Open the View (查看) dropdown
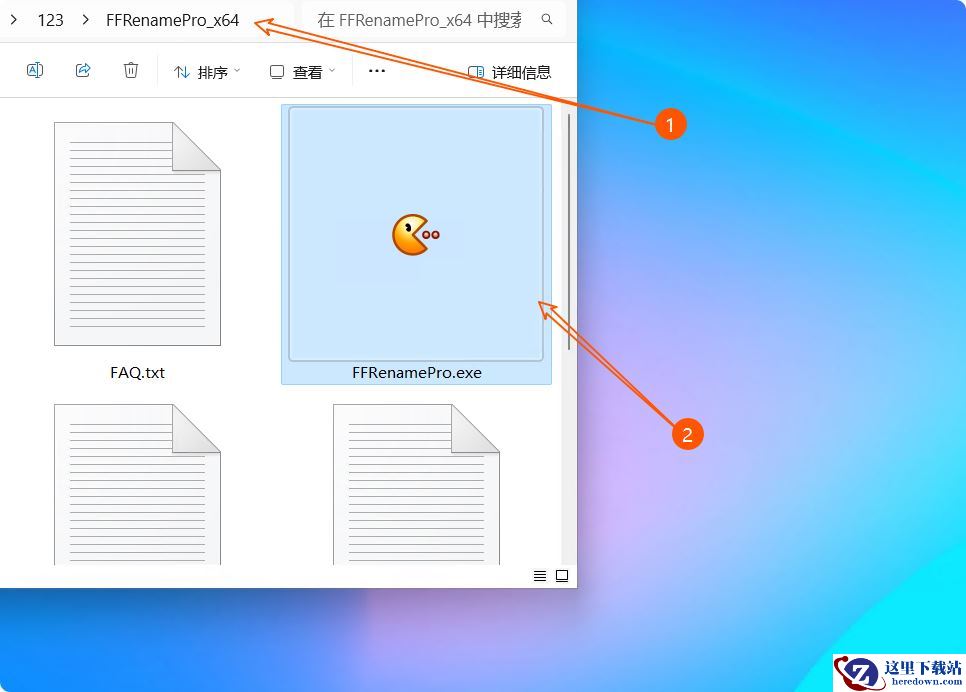The height and width of the screenshot is (692, 966). (x=302, y=72)
